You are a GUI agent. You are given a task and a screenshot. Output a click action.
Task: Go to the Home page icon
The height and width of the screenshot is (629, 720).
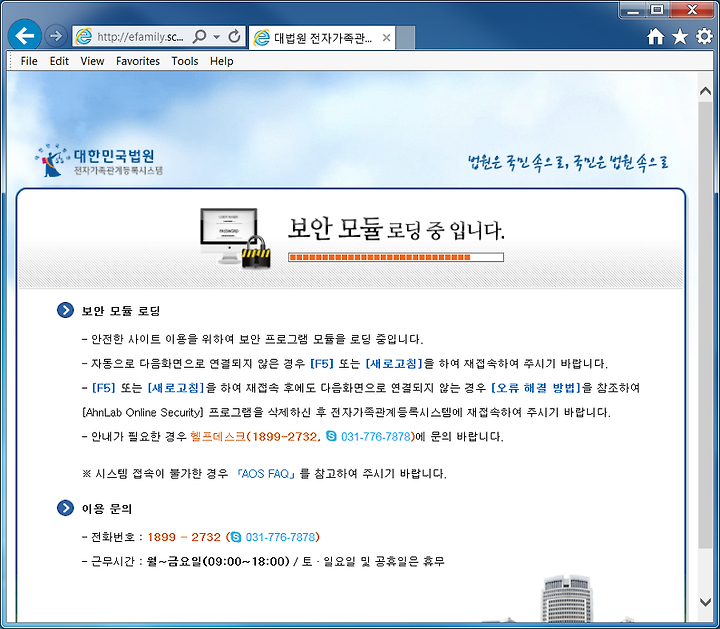pyautogui.click(x=655, y=36)
